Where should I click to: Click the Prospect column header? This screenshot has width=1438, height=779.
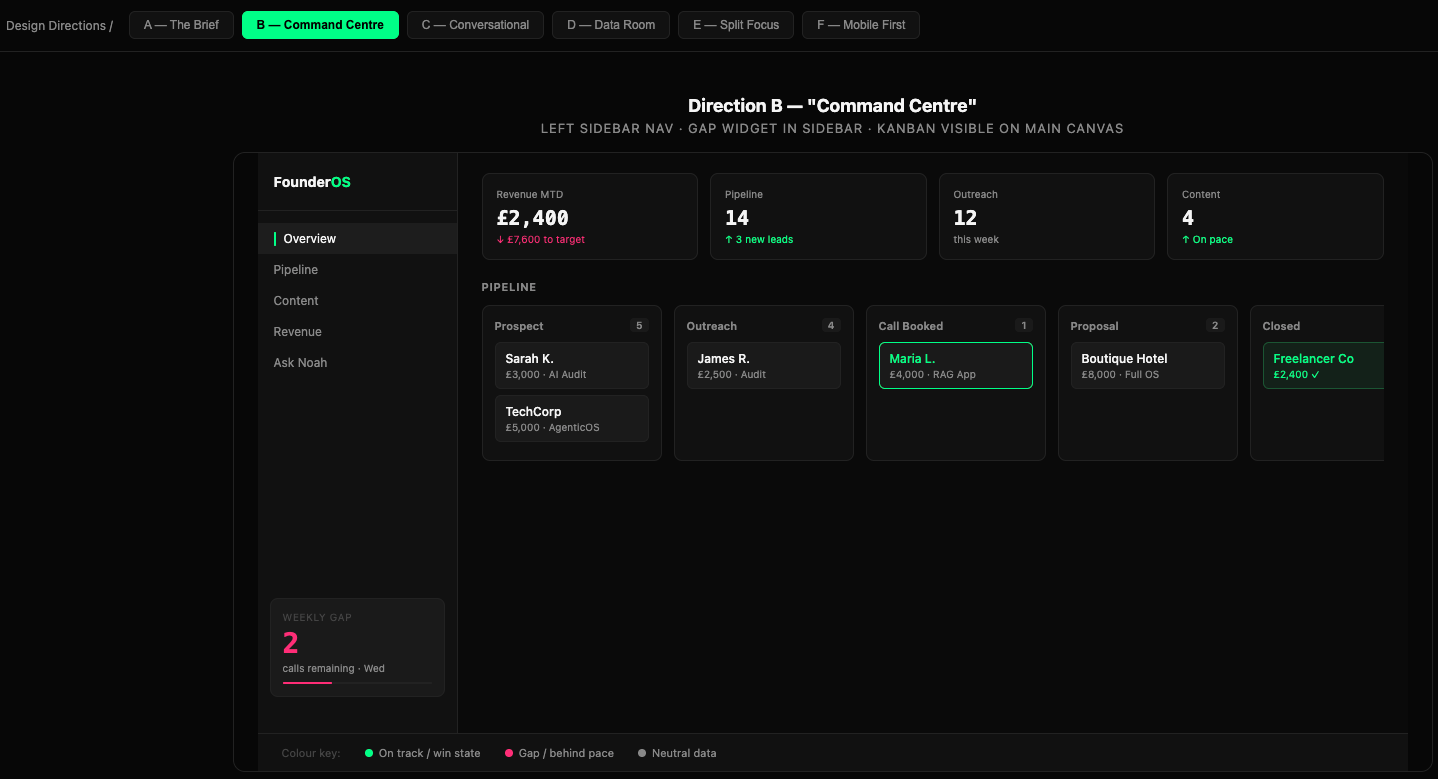[519, 326]
